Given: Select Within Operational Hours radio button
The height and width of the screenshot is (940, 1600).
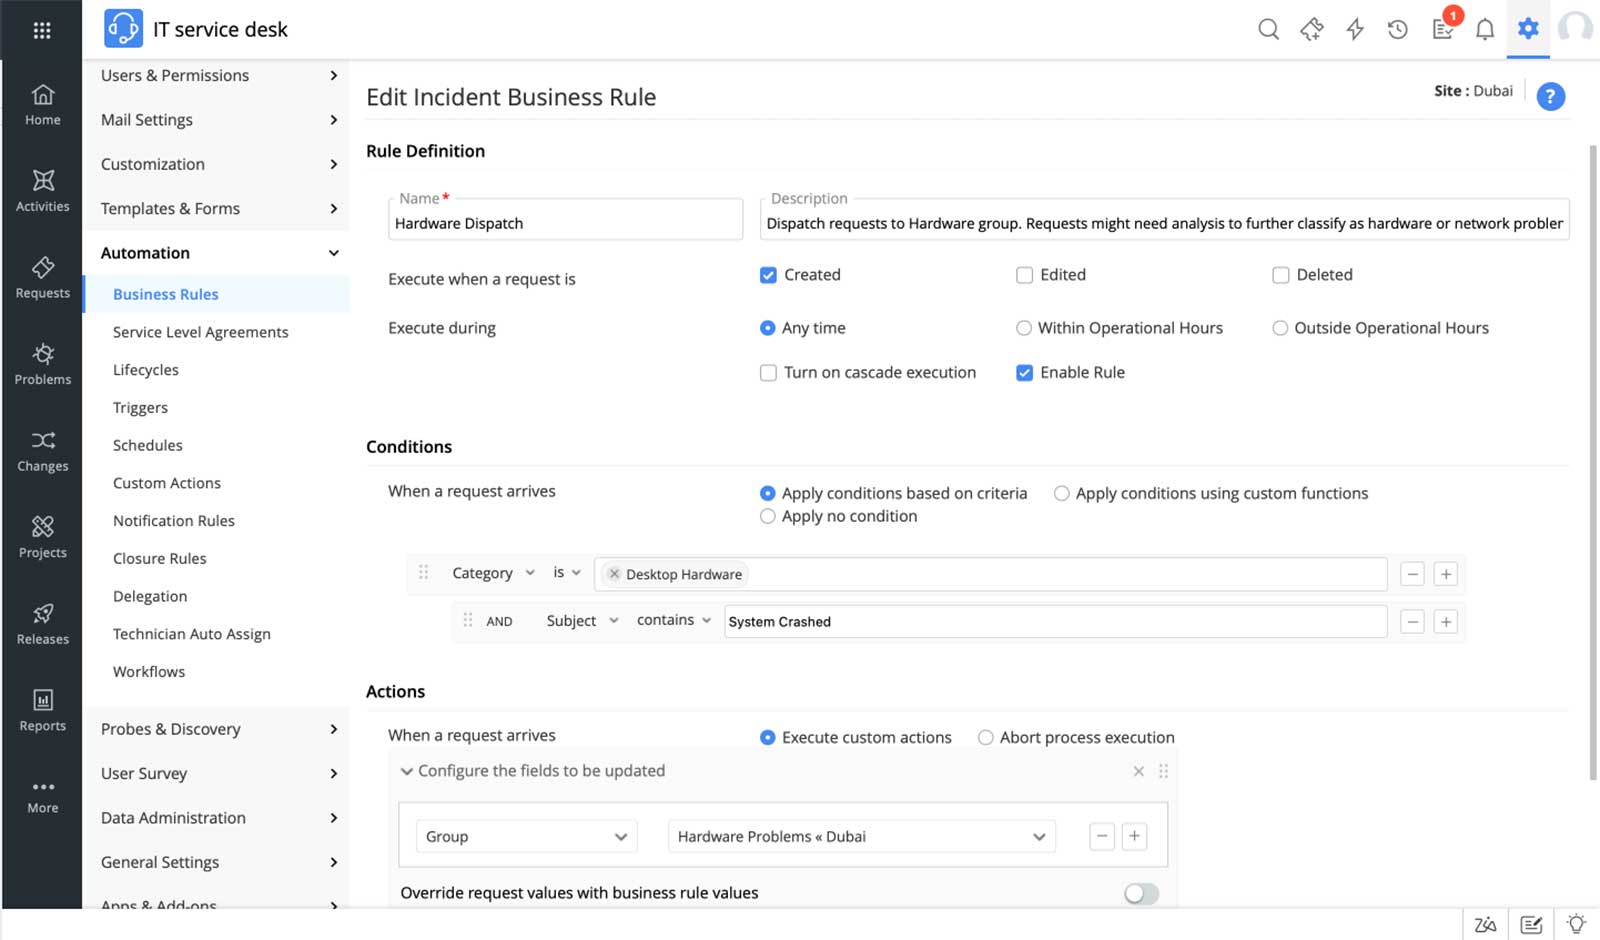Looking at the screenshot, I should click(1024, 328).
